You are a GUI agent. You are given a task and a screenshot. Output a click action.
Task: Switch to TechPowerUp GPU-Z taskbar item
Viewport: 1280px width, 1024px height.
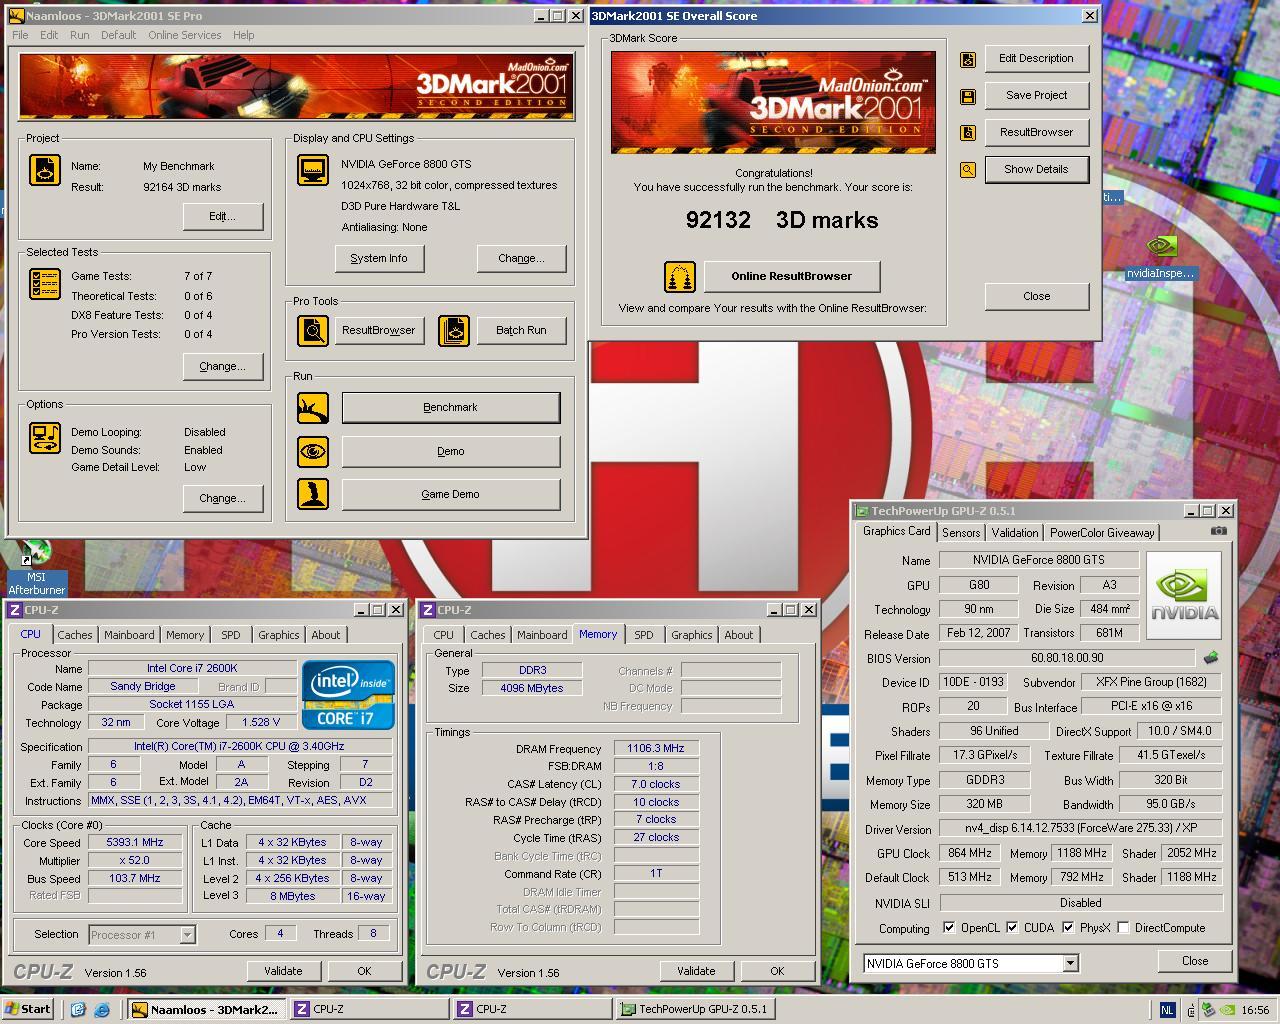coord(697,1009)
